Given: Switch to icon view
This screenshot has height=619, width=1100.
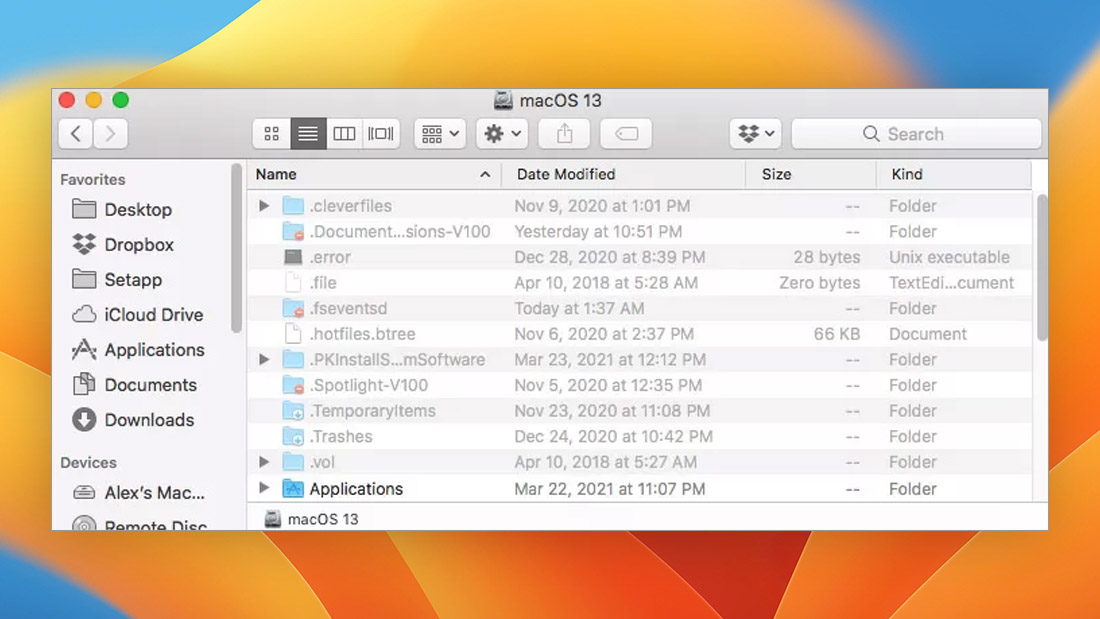Looking at the screenshot, I should click(x=271, y=133).
